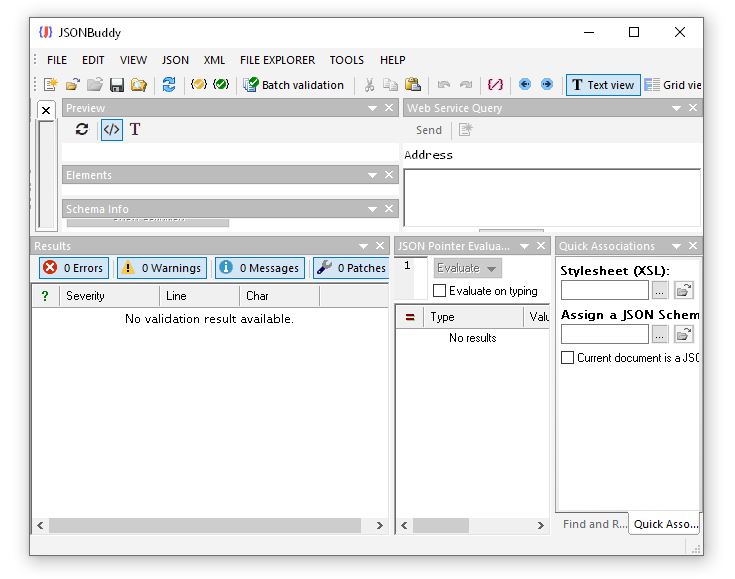
Task: Click the refresh icon in Preview panel
Action: (x=82, y=129)
